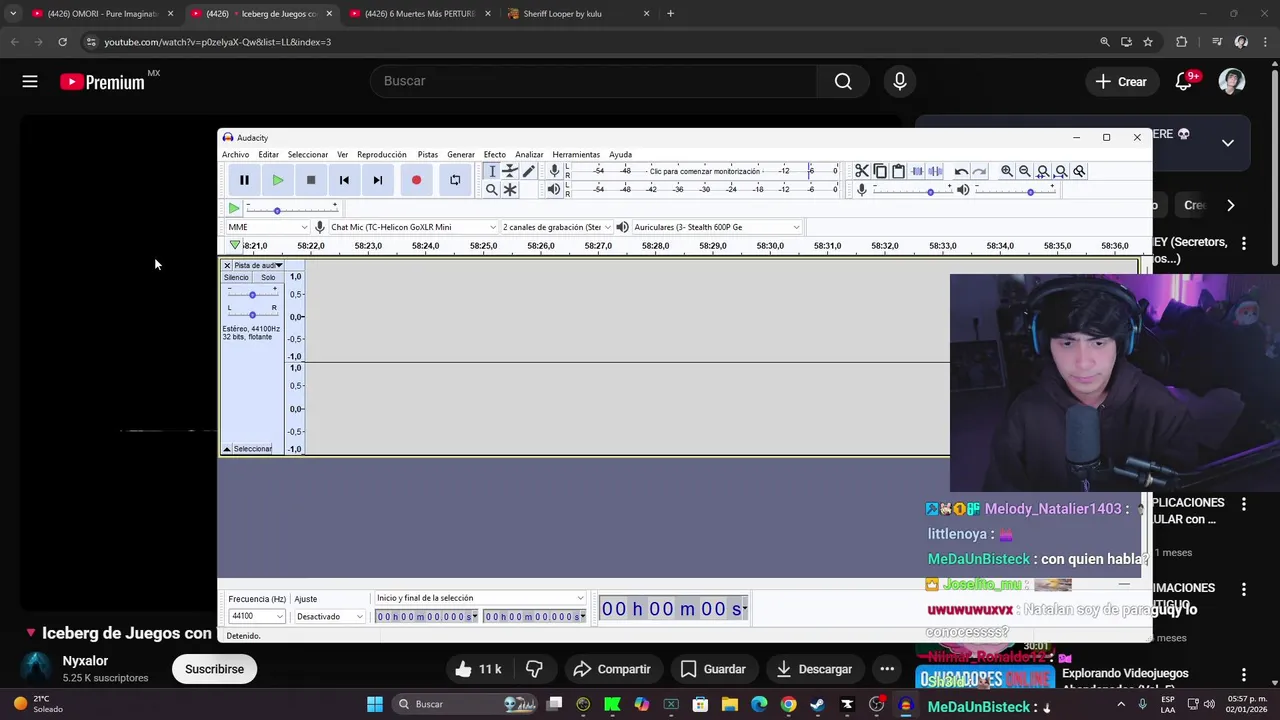The width and height of the screenshot is (1280, 720).
Task: Open the Chat Mic recording device dropdown
Action: 413,227
